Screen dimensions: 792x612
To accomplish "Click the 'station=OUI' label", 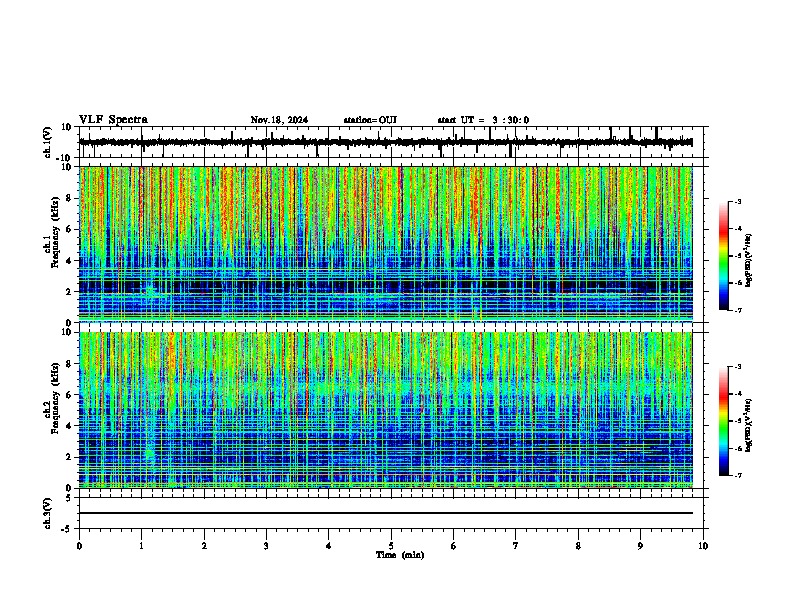I will pyautogui.click(x=370, y=120).
